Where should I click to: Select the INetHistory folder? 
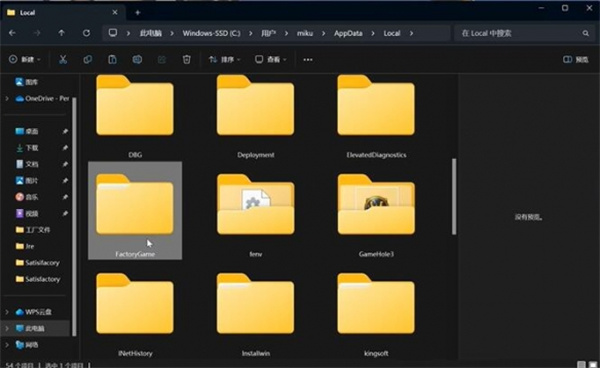[135, 315]
